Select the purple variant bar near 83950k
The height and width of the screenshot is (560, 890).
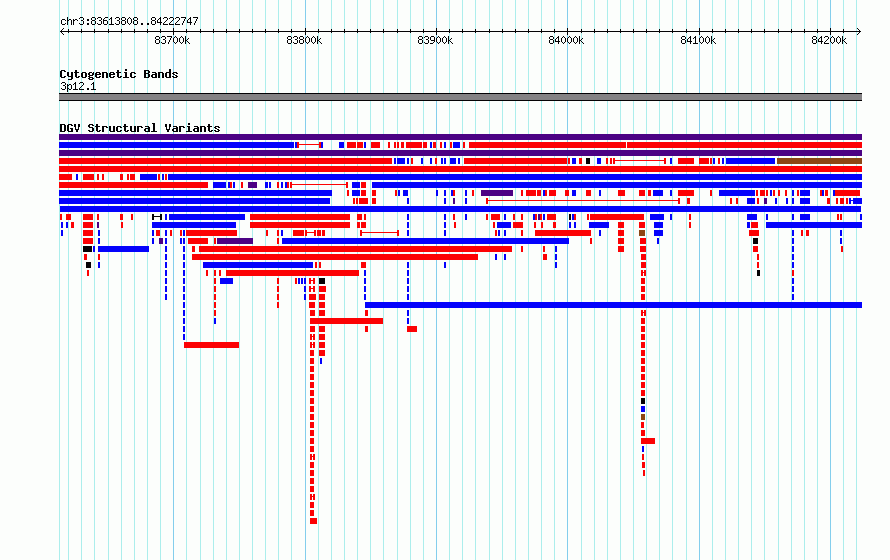(497, 193)
